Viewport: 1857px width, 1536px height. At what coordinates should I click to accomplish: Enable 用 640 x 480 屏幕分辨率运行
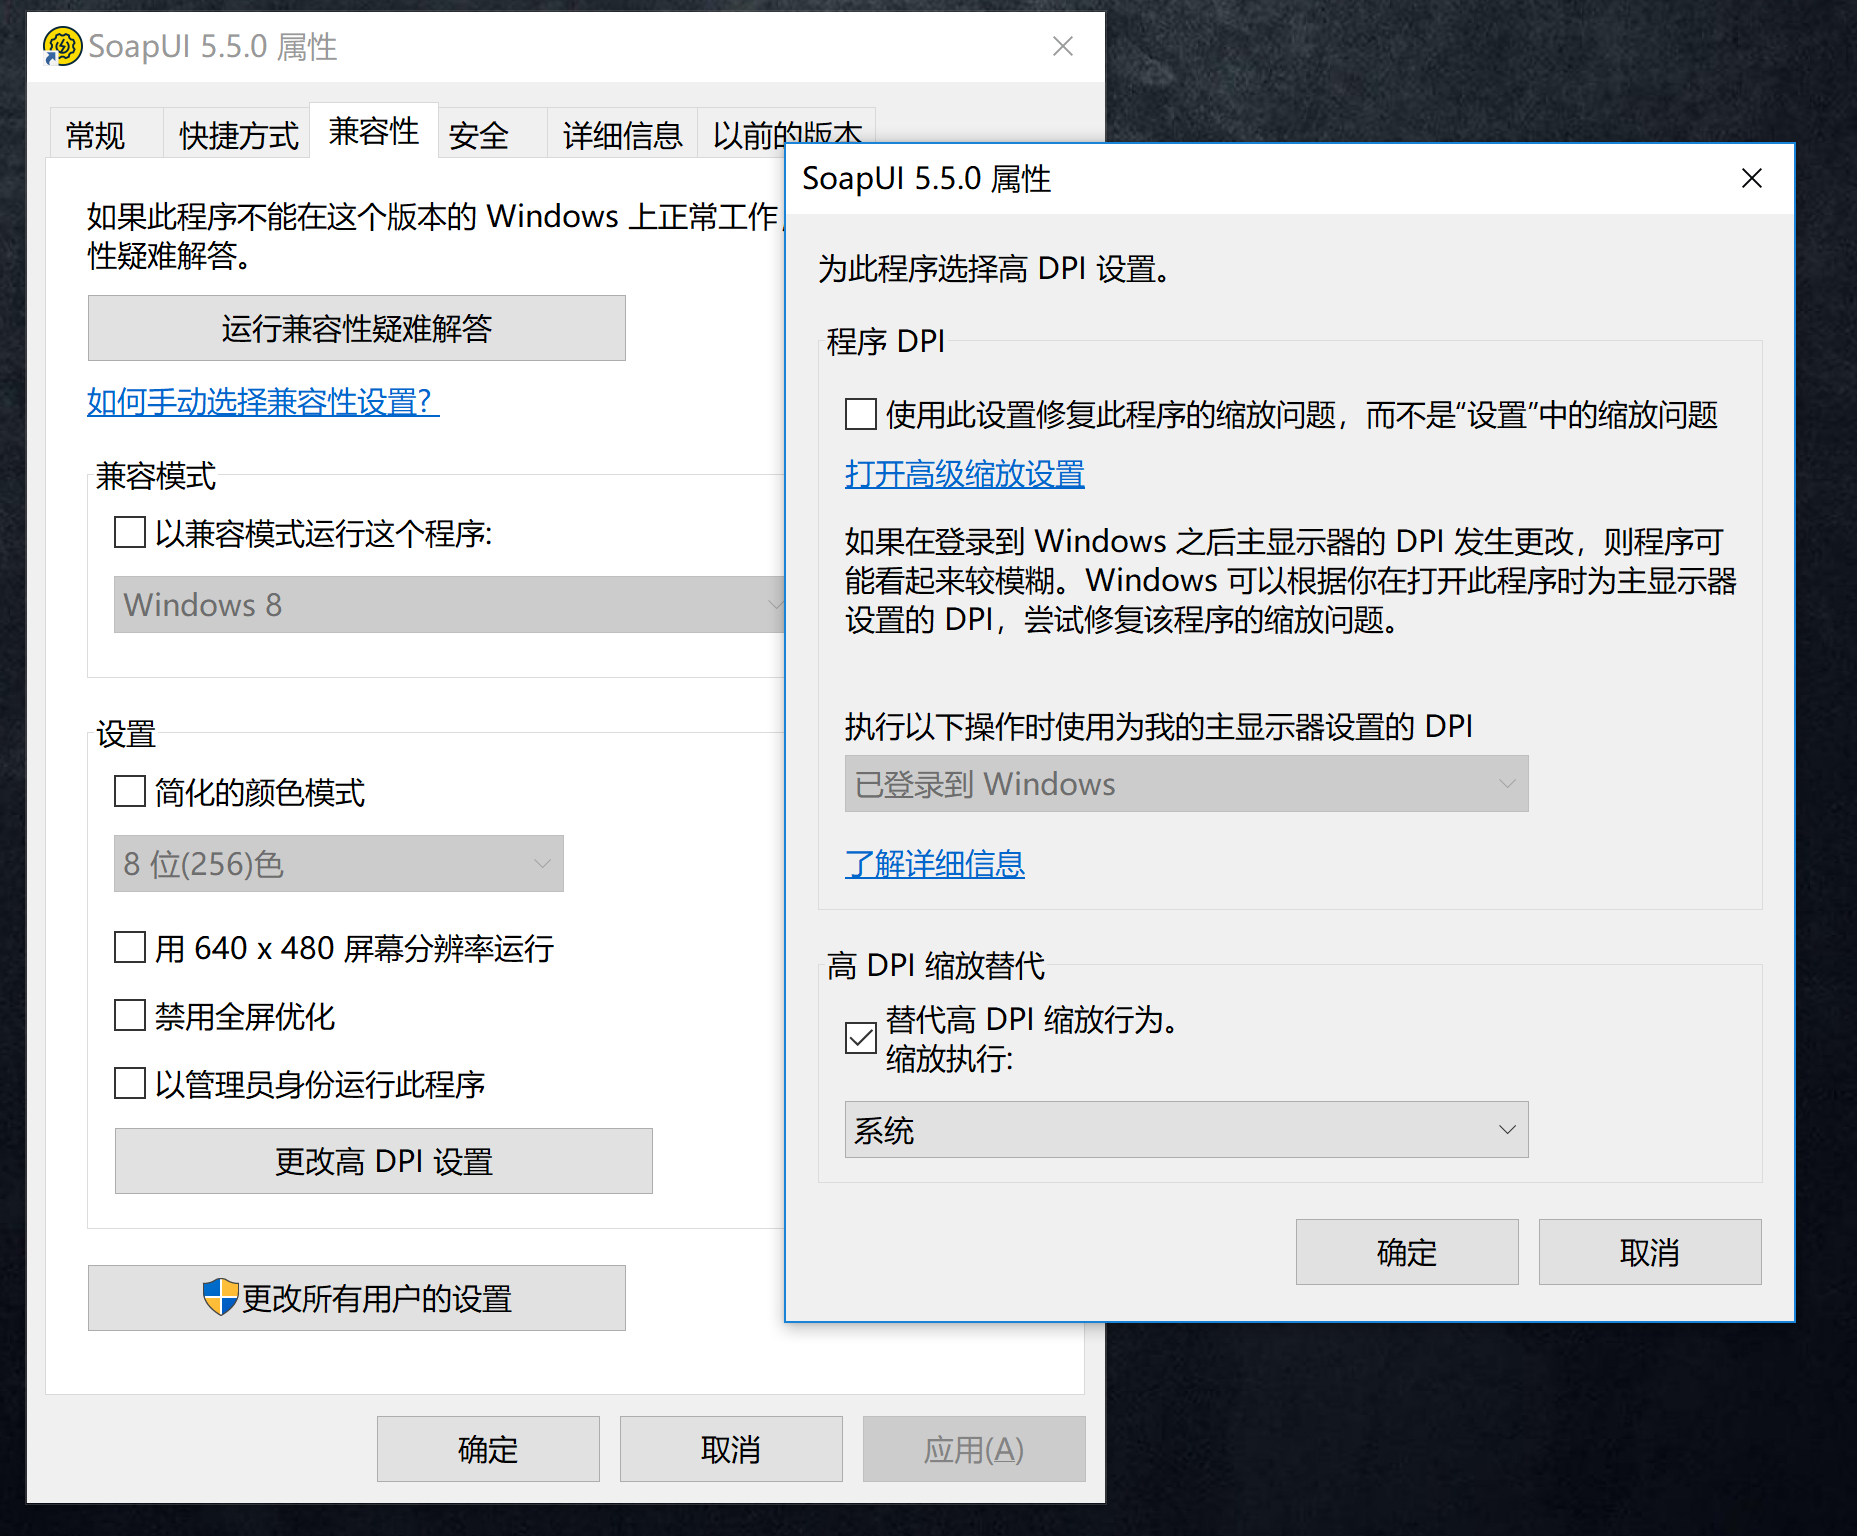pos(129,947)
